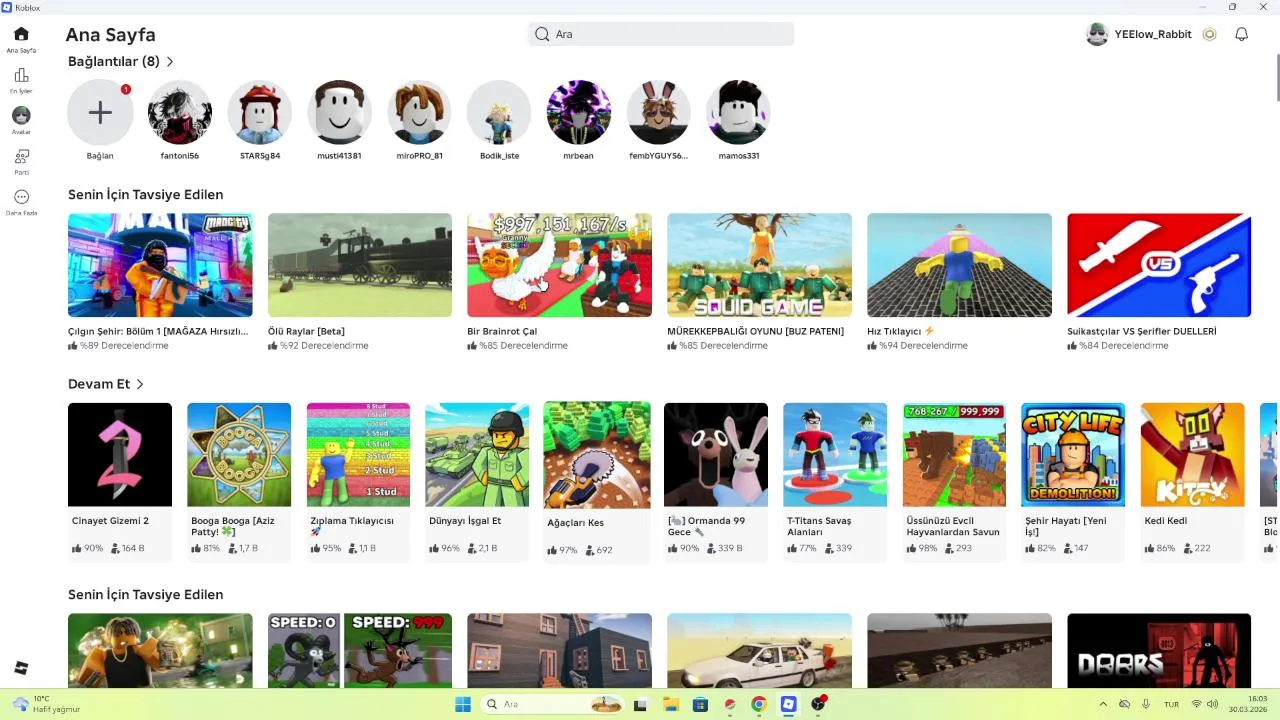Click the Roblox taskbar icon
The height and width of the screenshot is (720, 1280).
point(788,704)
